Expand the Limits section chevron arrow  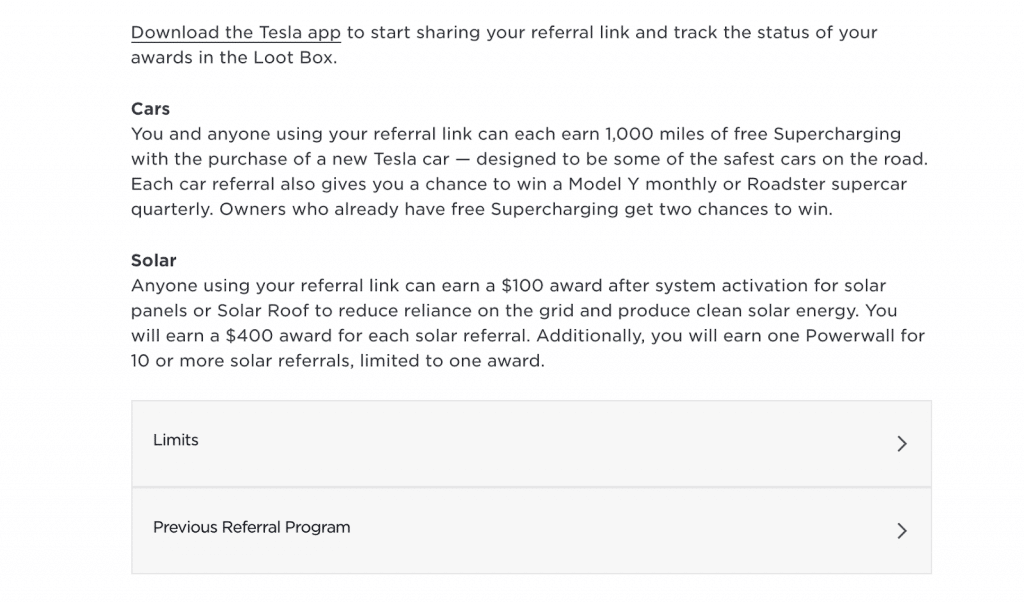[x=902, y=444]
